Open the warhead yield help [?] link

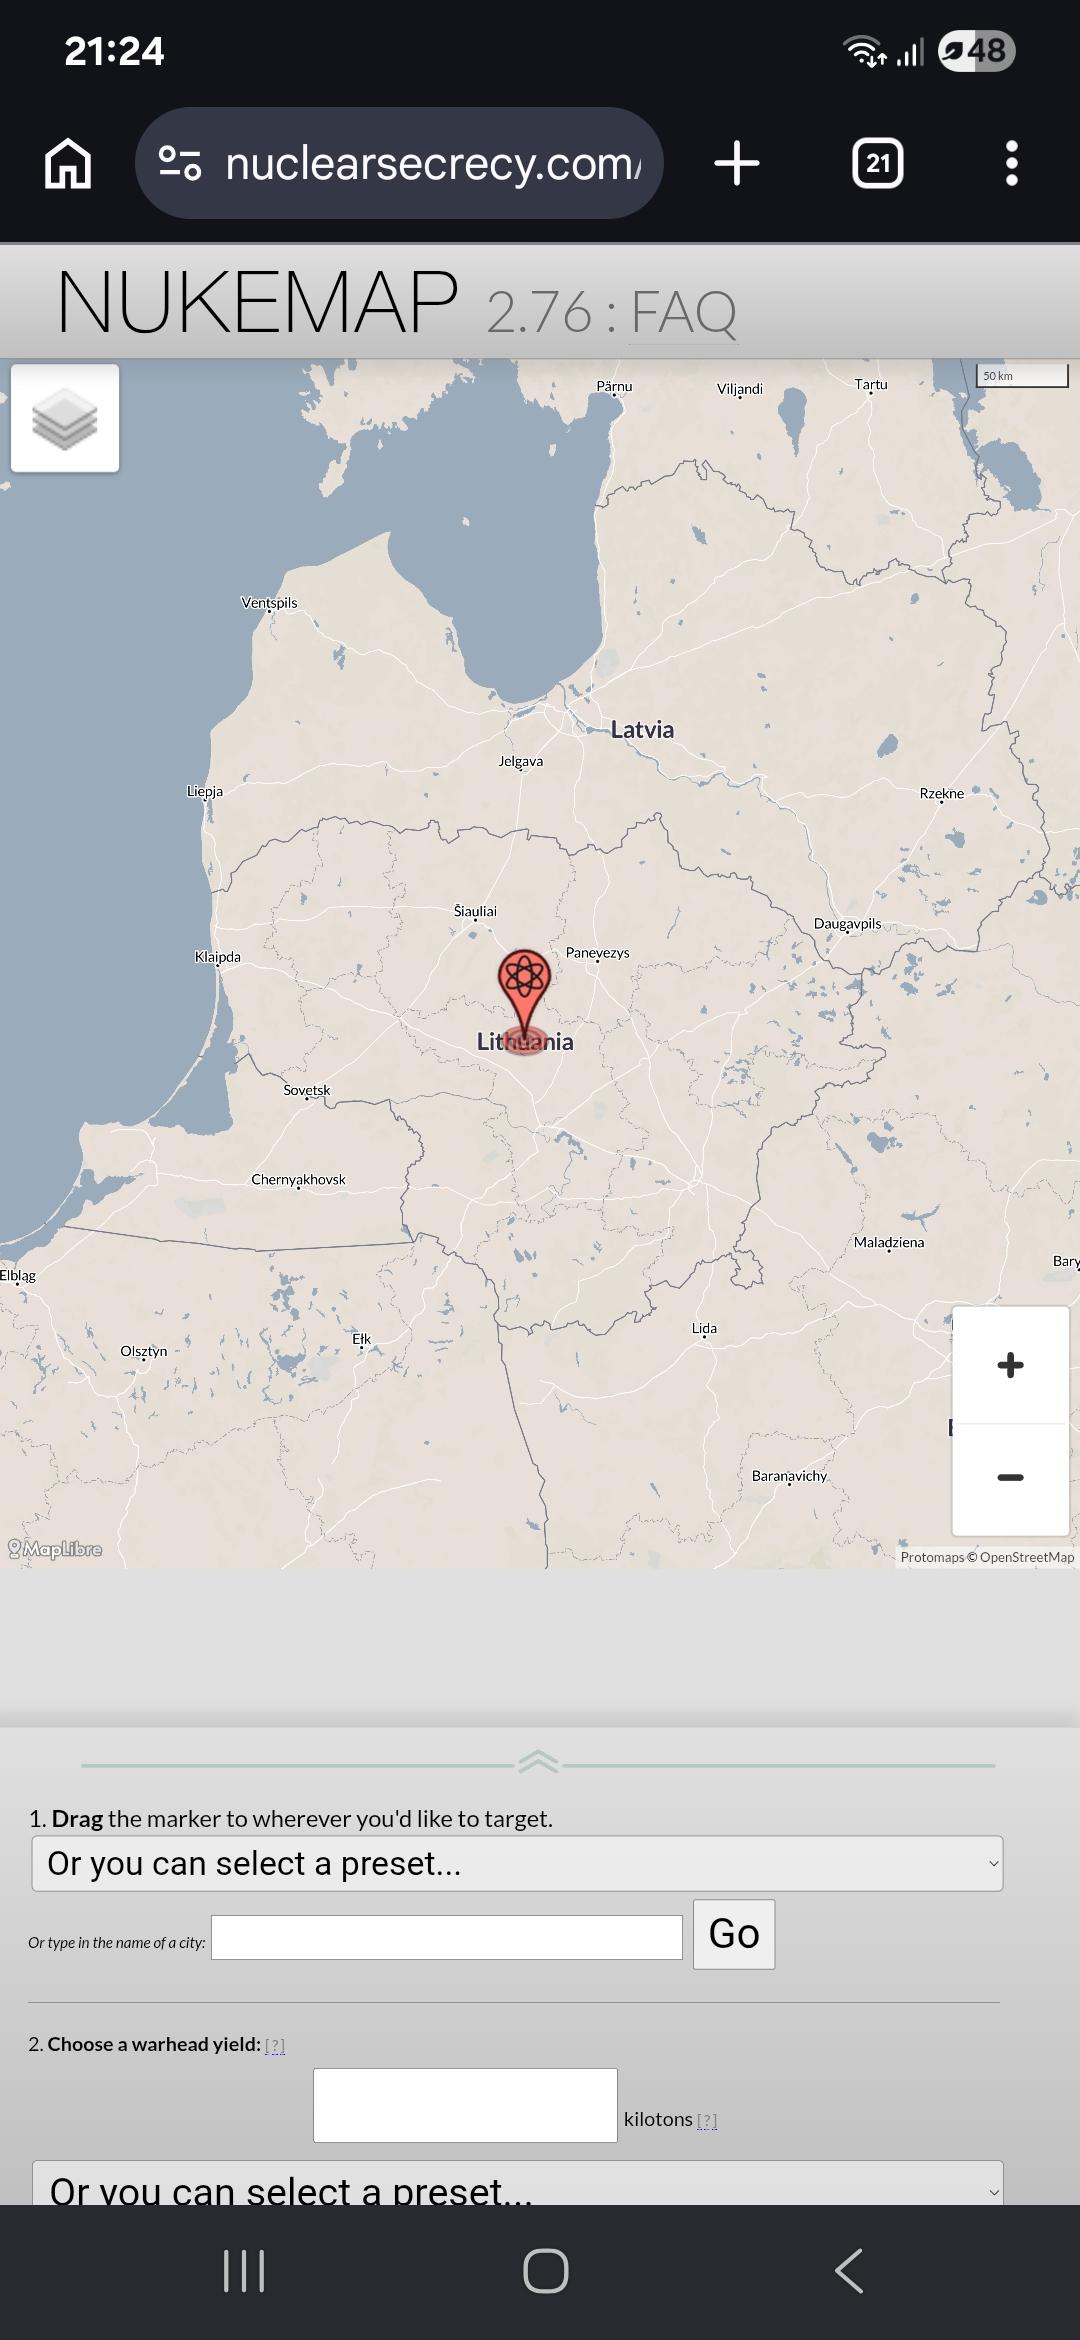tap(275, 2046)
